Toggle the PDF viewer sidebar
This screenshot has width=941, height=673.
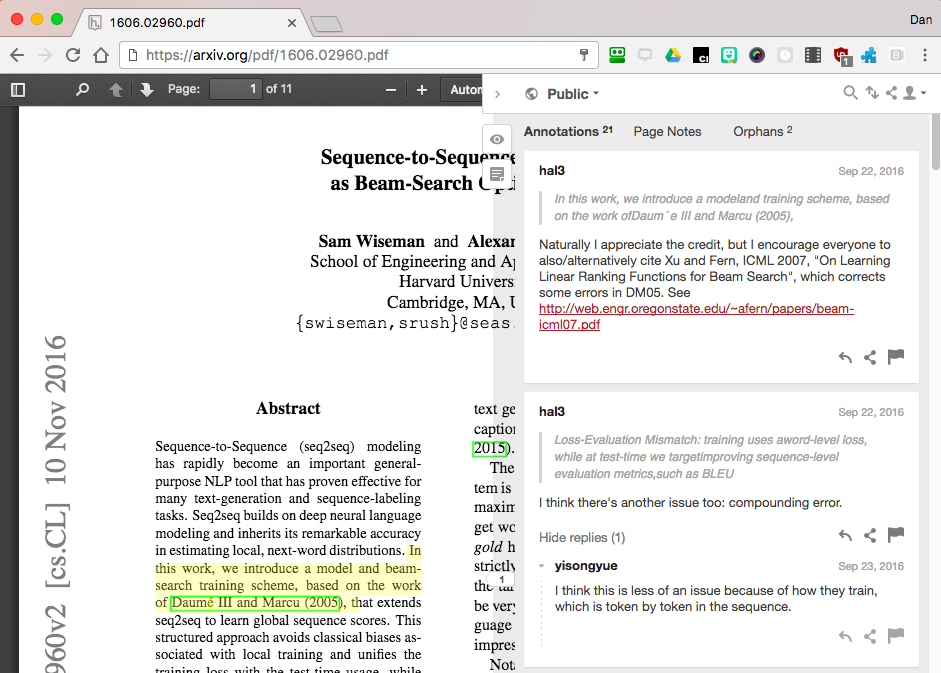[18, 89]
